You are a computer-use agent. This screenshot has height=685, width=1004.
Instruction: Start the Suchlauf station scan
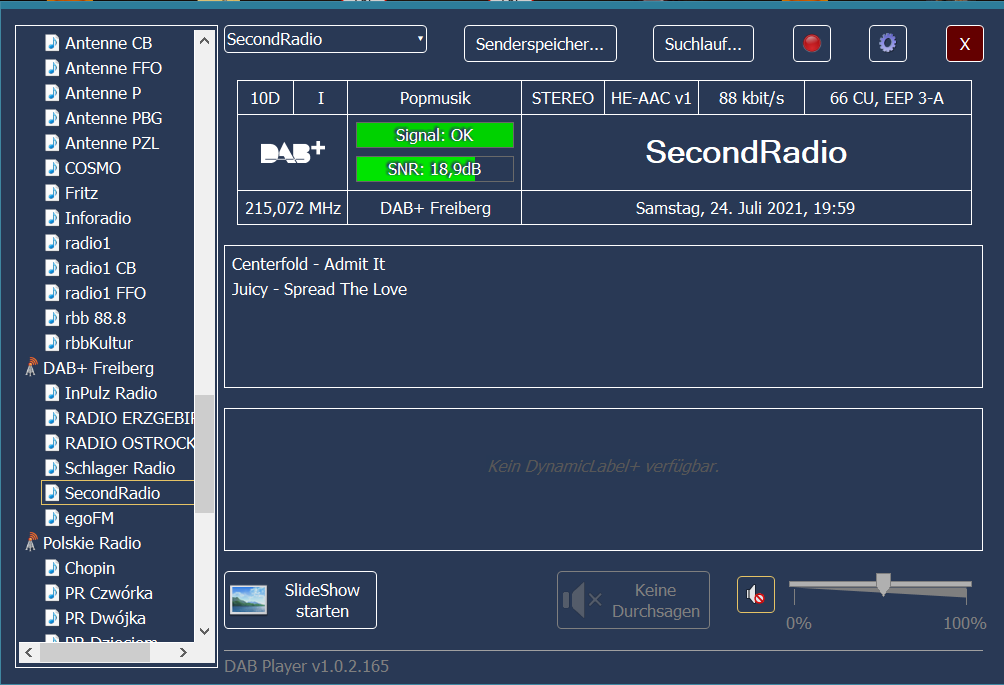click(703, 44)
